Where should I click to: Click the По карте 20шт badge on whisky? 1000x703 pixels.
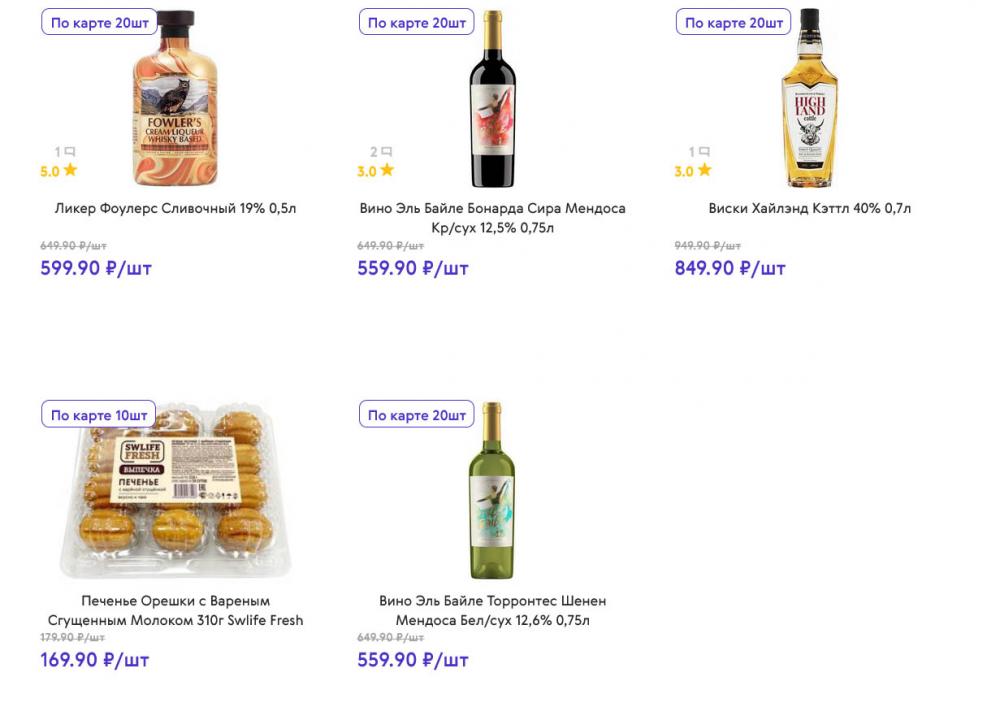pyautogui.click(x=733, y=22)
